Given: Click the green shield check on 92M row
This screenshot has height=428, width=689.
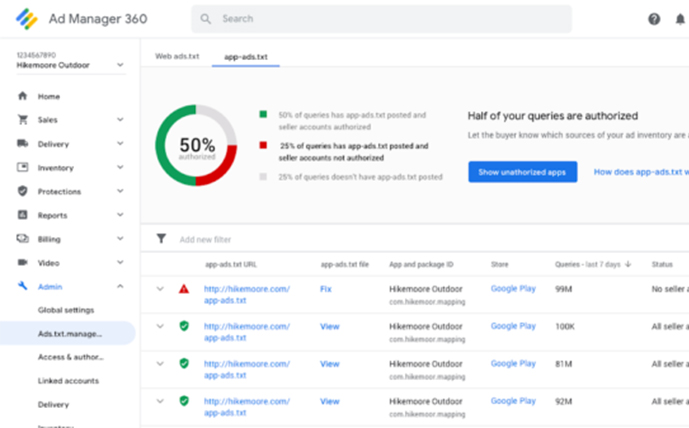Looking at the screenshot, I should click(184, 401).
